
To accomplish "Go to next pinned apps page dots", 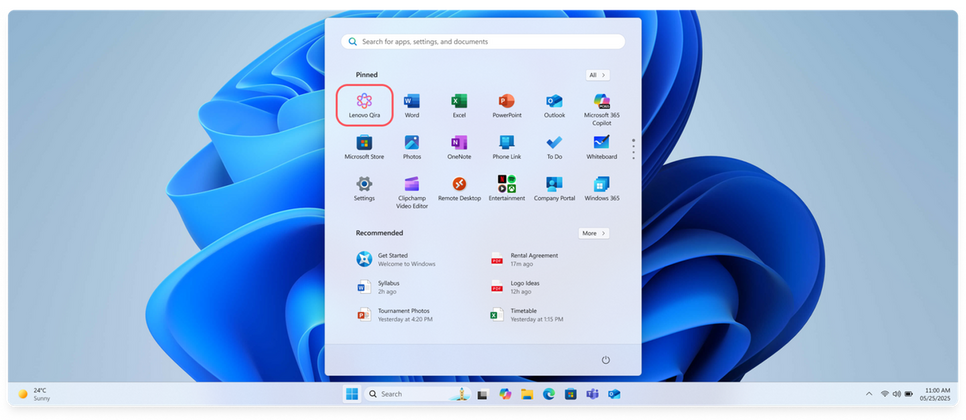I will tap(633, 148).
